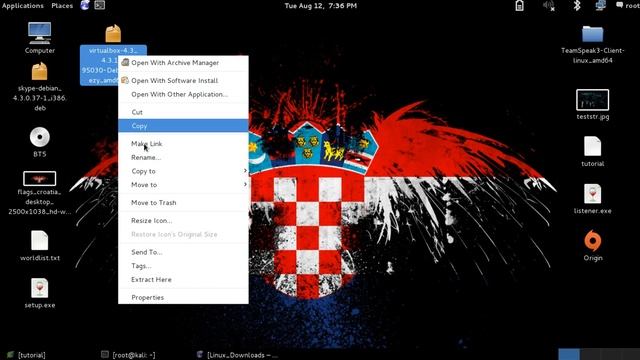This screenshot has width=640, height=360.
Task: Launch terminal from top panel
Action: point(100,5)
